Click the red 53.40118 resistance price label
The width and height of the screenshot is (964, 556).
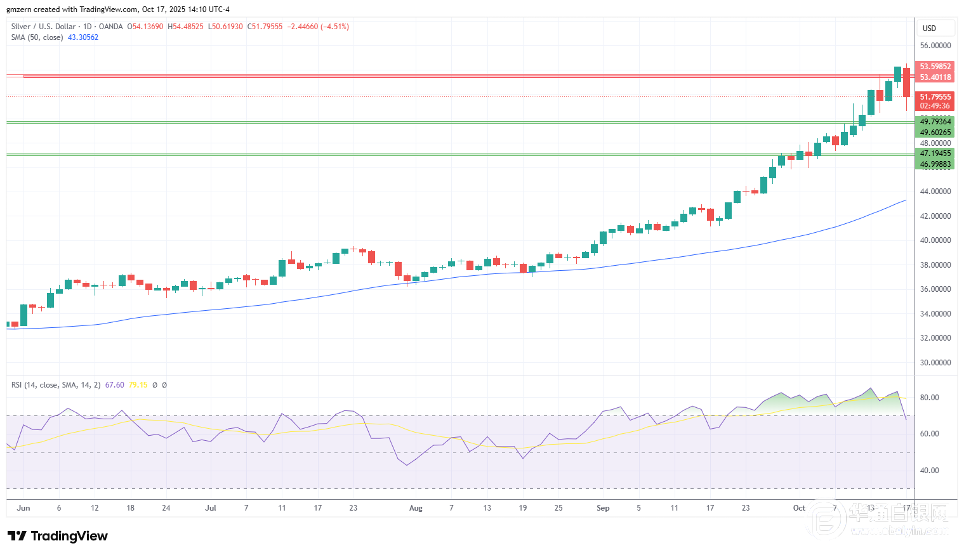[x=935, y=77]
